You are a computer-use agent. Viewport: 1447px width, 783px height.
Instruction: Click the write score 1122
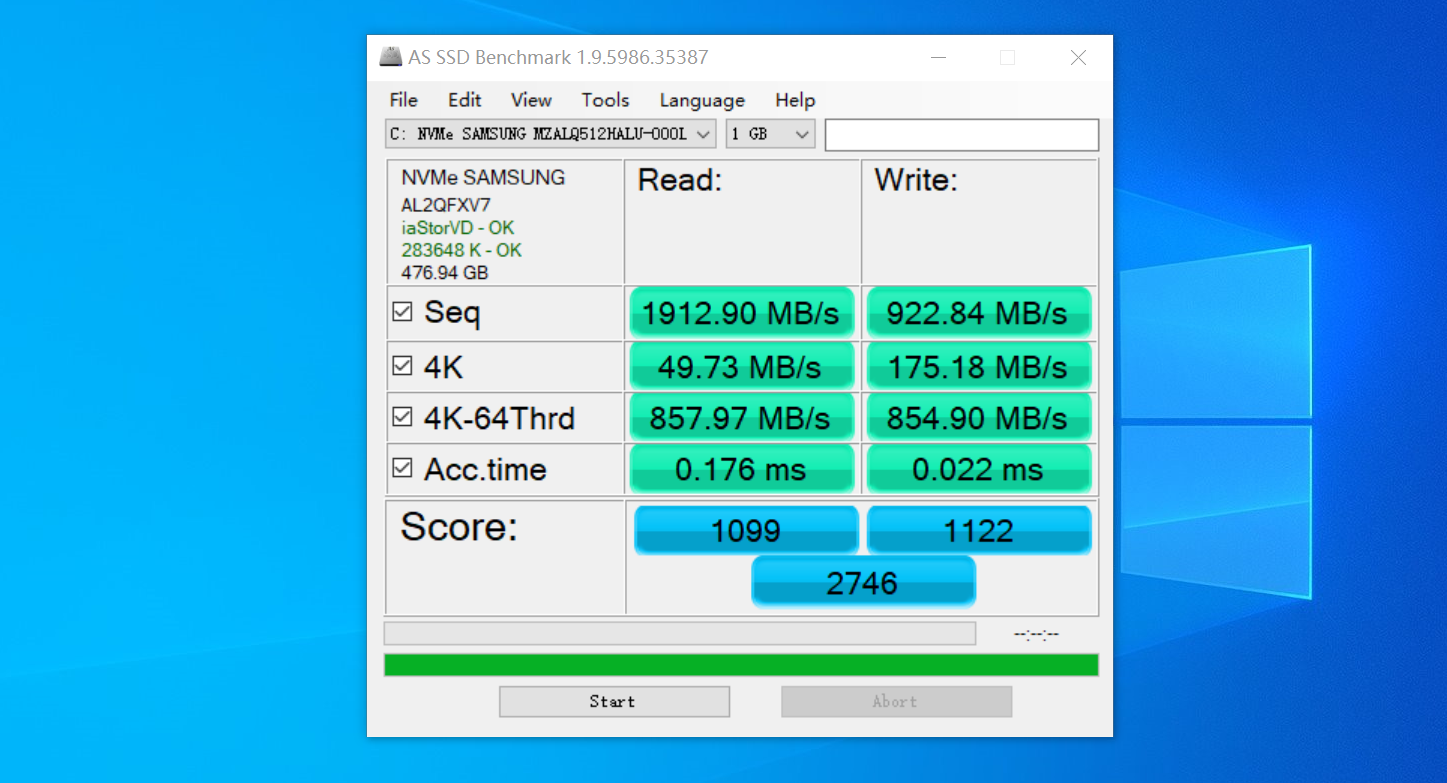click(x=978, y=529)
